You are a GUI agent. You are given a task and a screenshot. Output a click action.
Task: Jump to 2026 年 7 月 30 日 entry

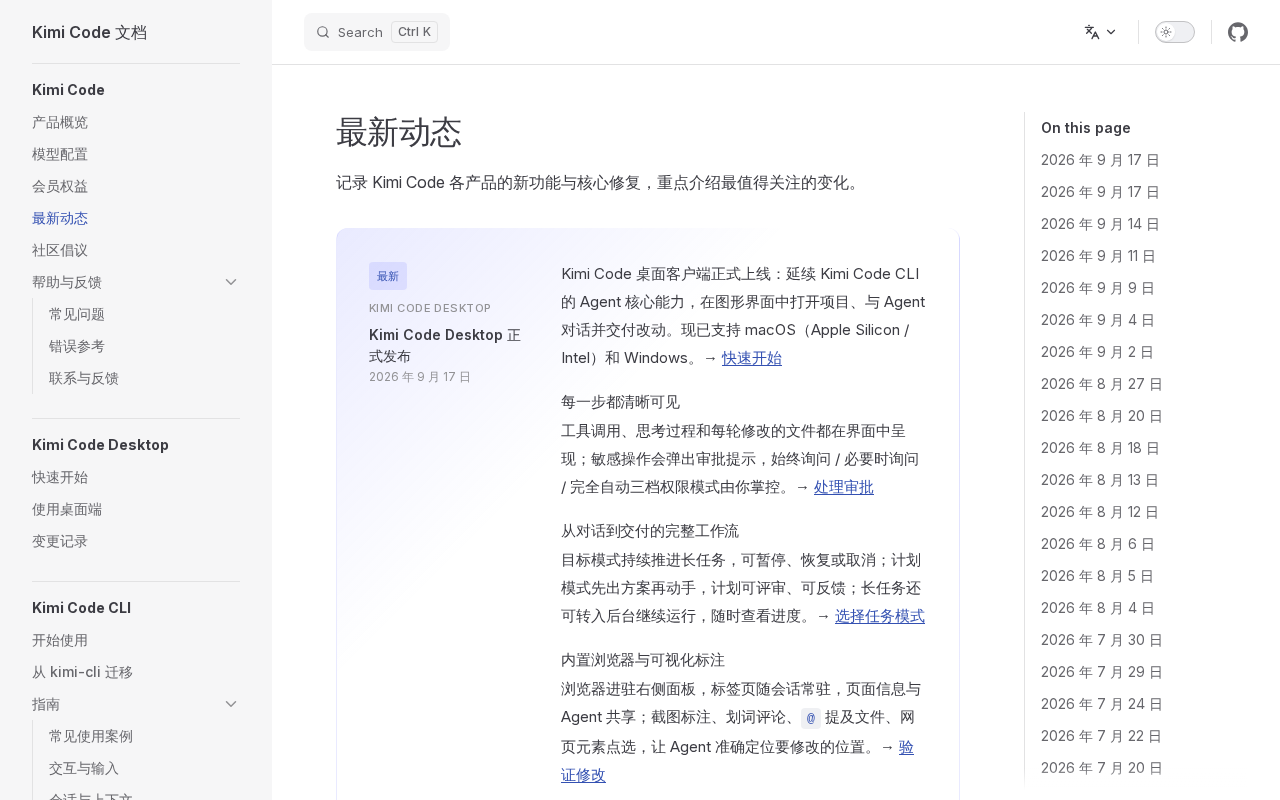(1102, 640)
